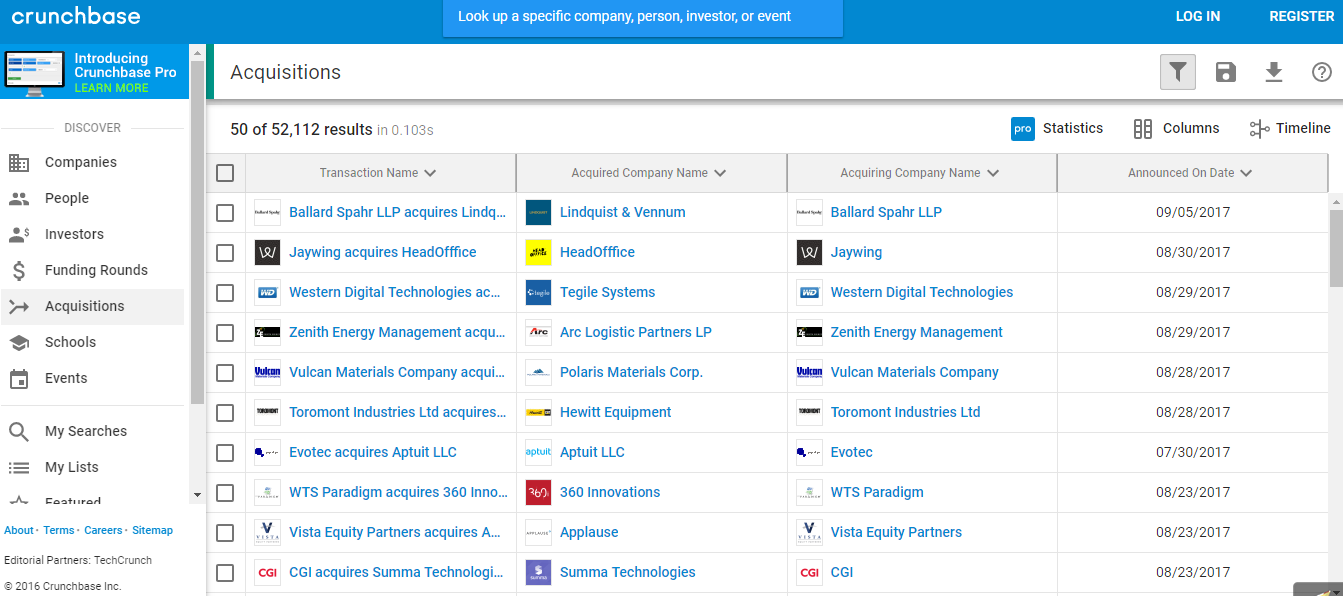Check the Western Digital Technologies row checkbox
The height and width of the screenshot is (596, 1343).
tap(225, 292)
